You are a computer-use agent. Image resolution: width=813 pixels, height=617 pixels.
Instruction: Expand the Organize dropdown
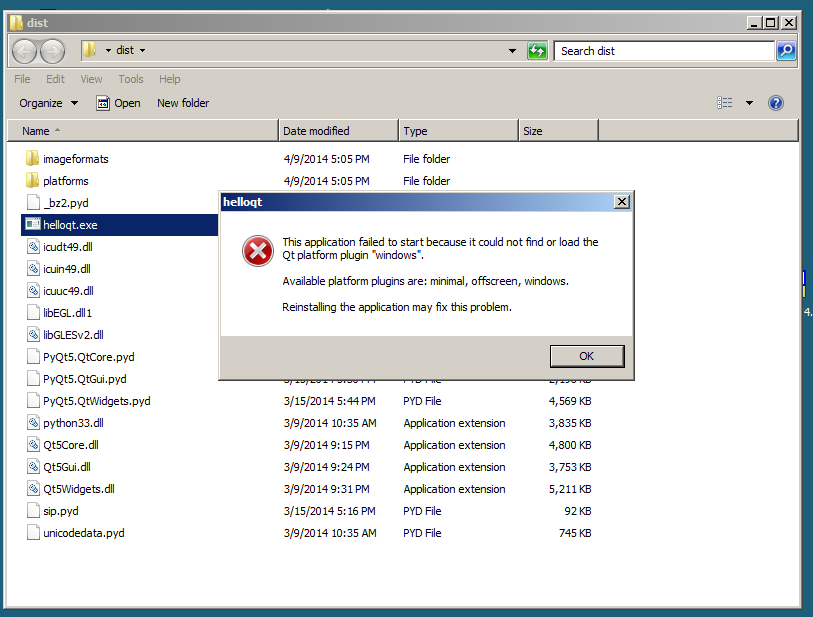pyautogui.click(x=49, y=103)
